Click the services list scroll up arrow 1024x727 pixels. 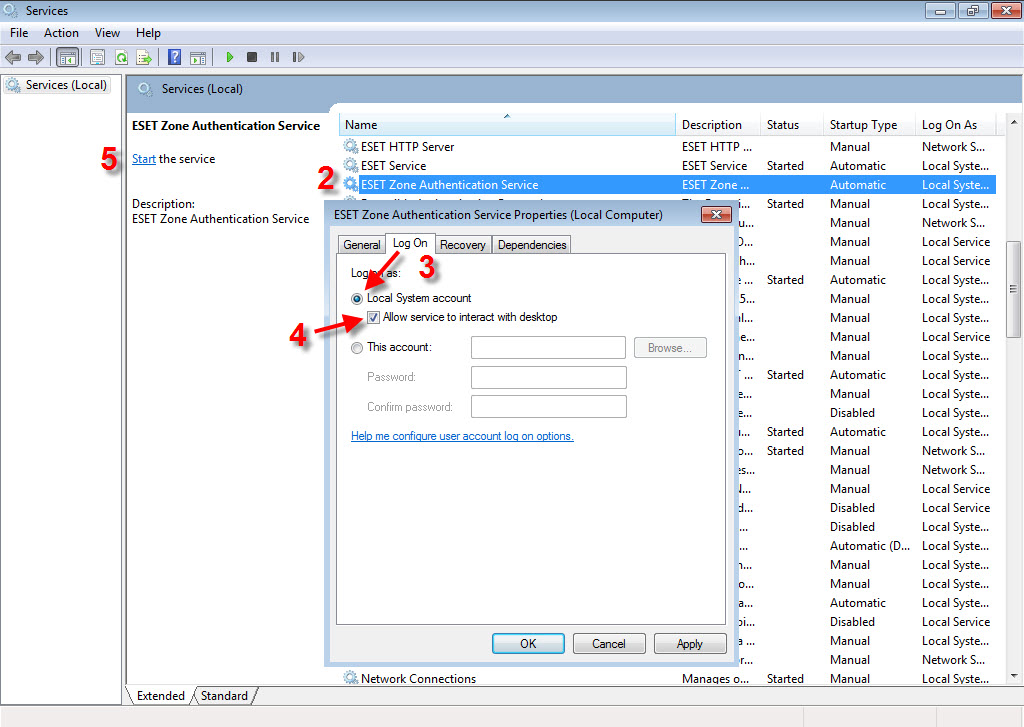click(x=1014, y=122)
